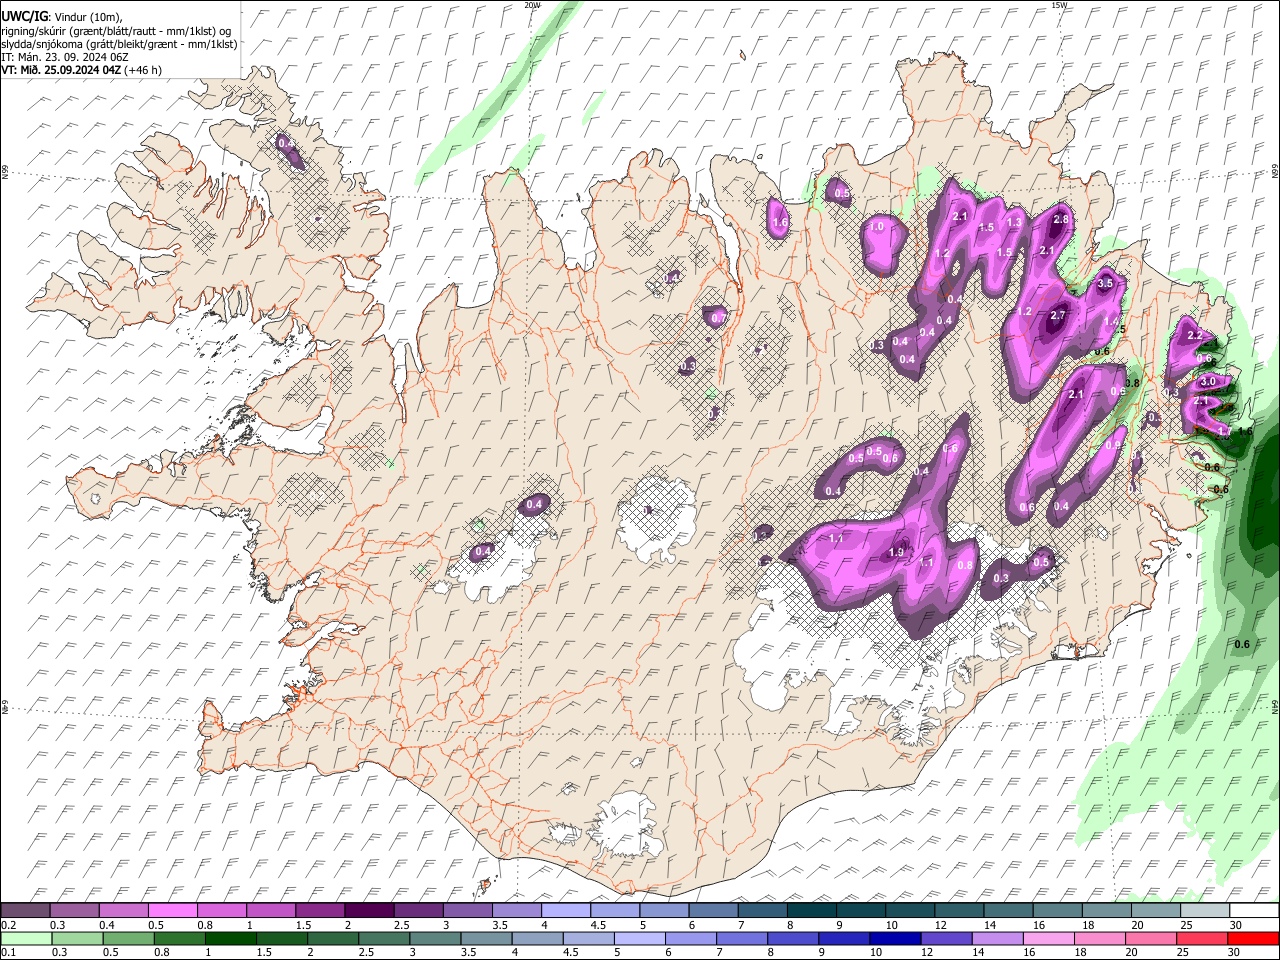Click the crimson 25–30 rain scale swatch
1280x960 pixels.
(x=1201, y=938)
